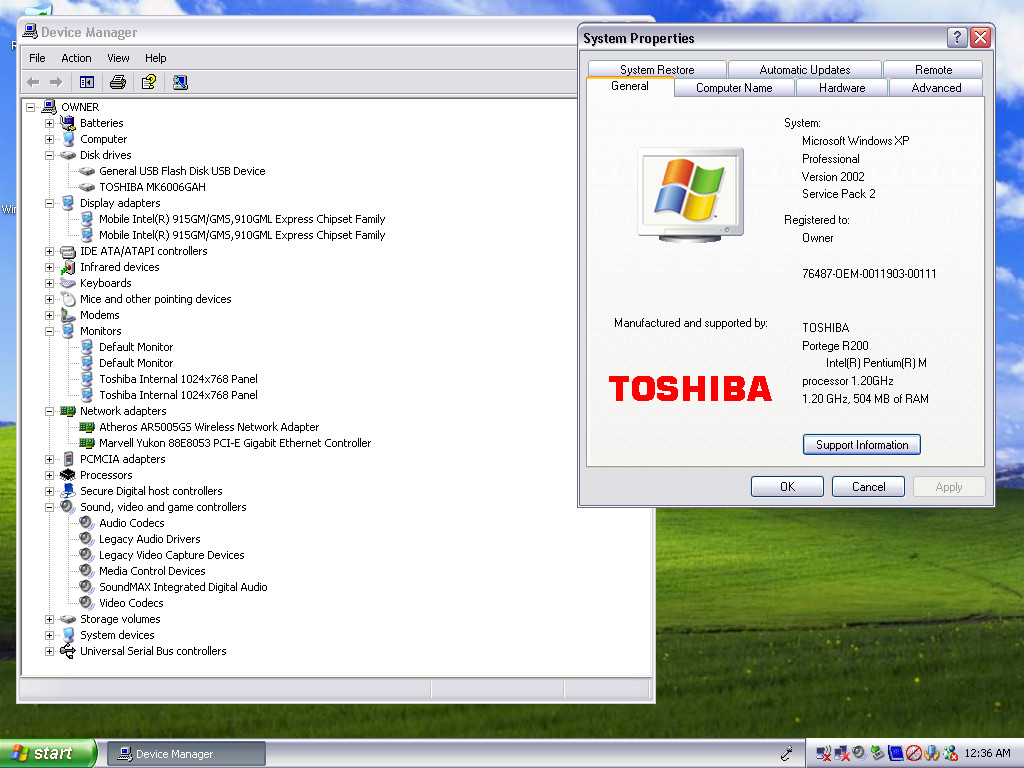Collapse the Disk drives node
Image resolution: width=1024 pixels, height=768 pixels.
click(49, 155)
